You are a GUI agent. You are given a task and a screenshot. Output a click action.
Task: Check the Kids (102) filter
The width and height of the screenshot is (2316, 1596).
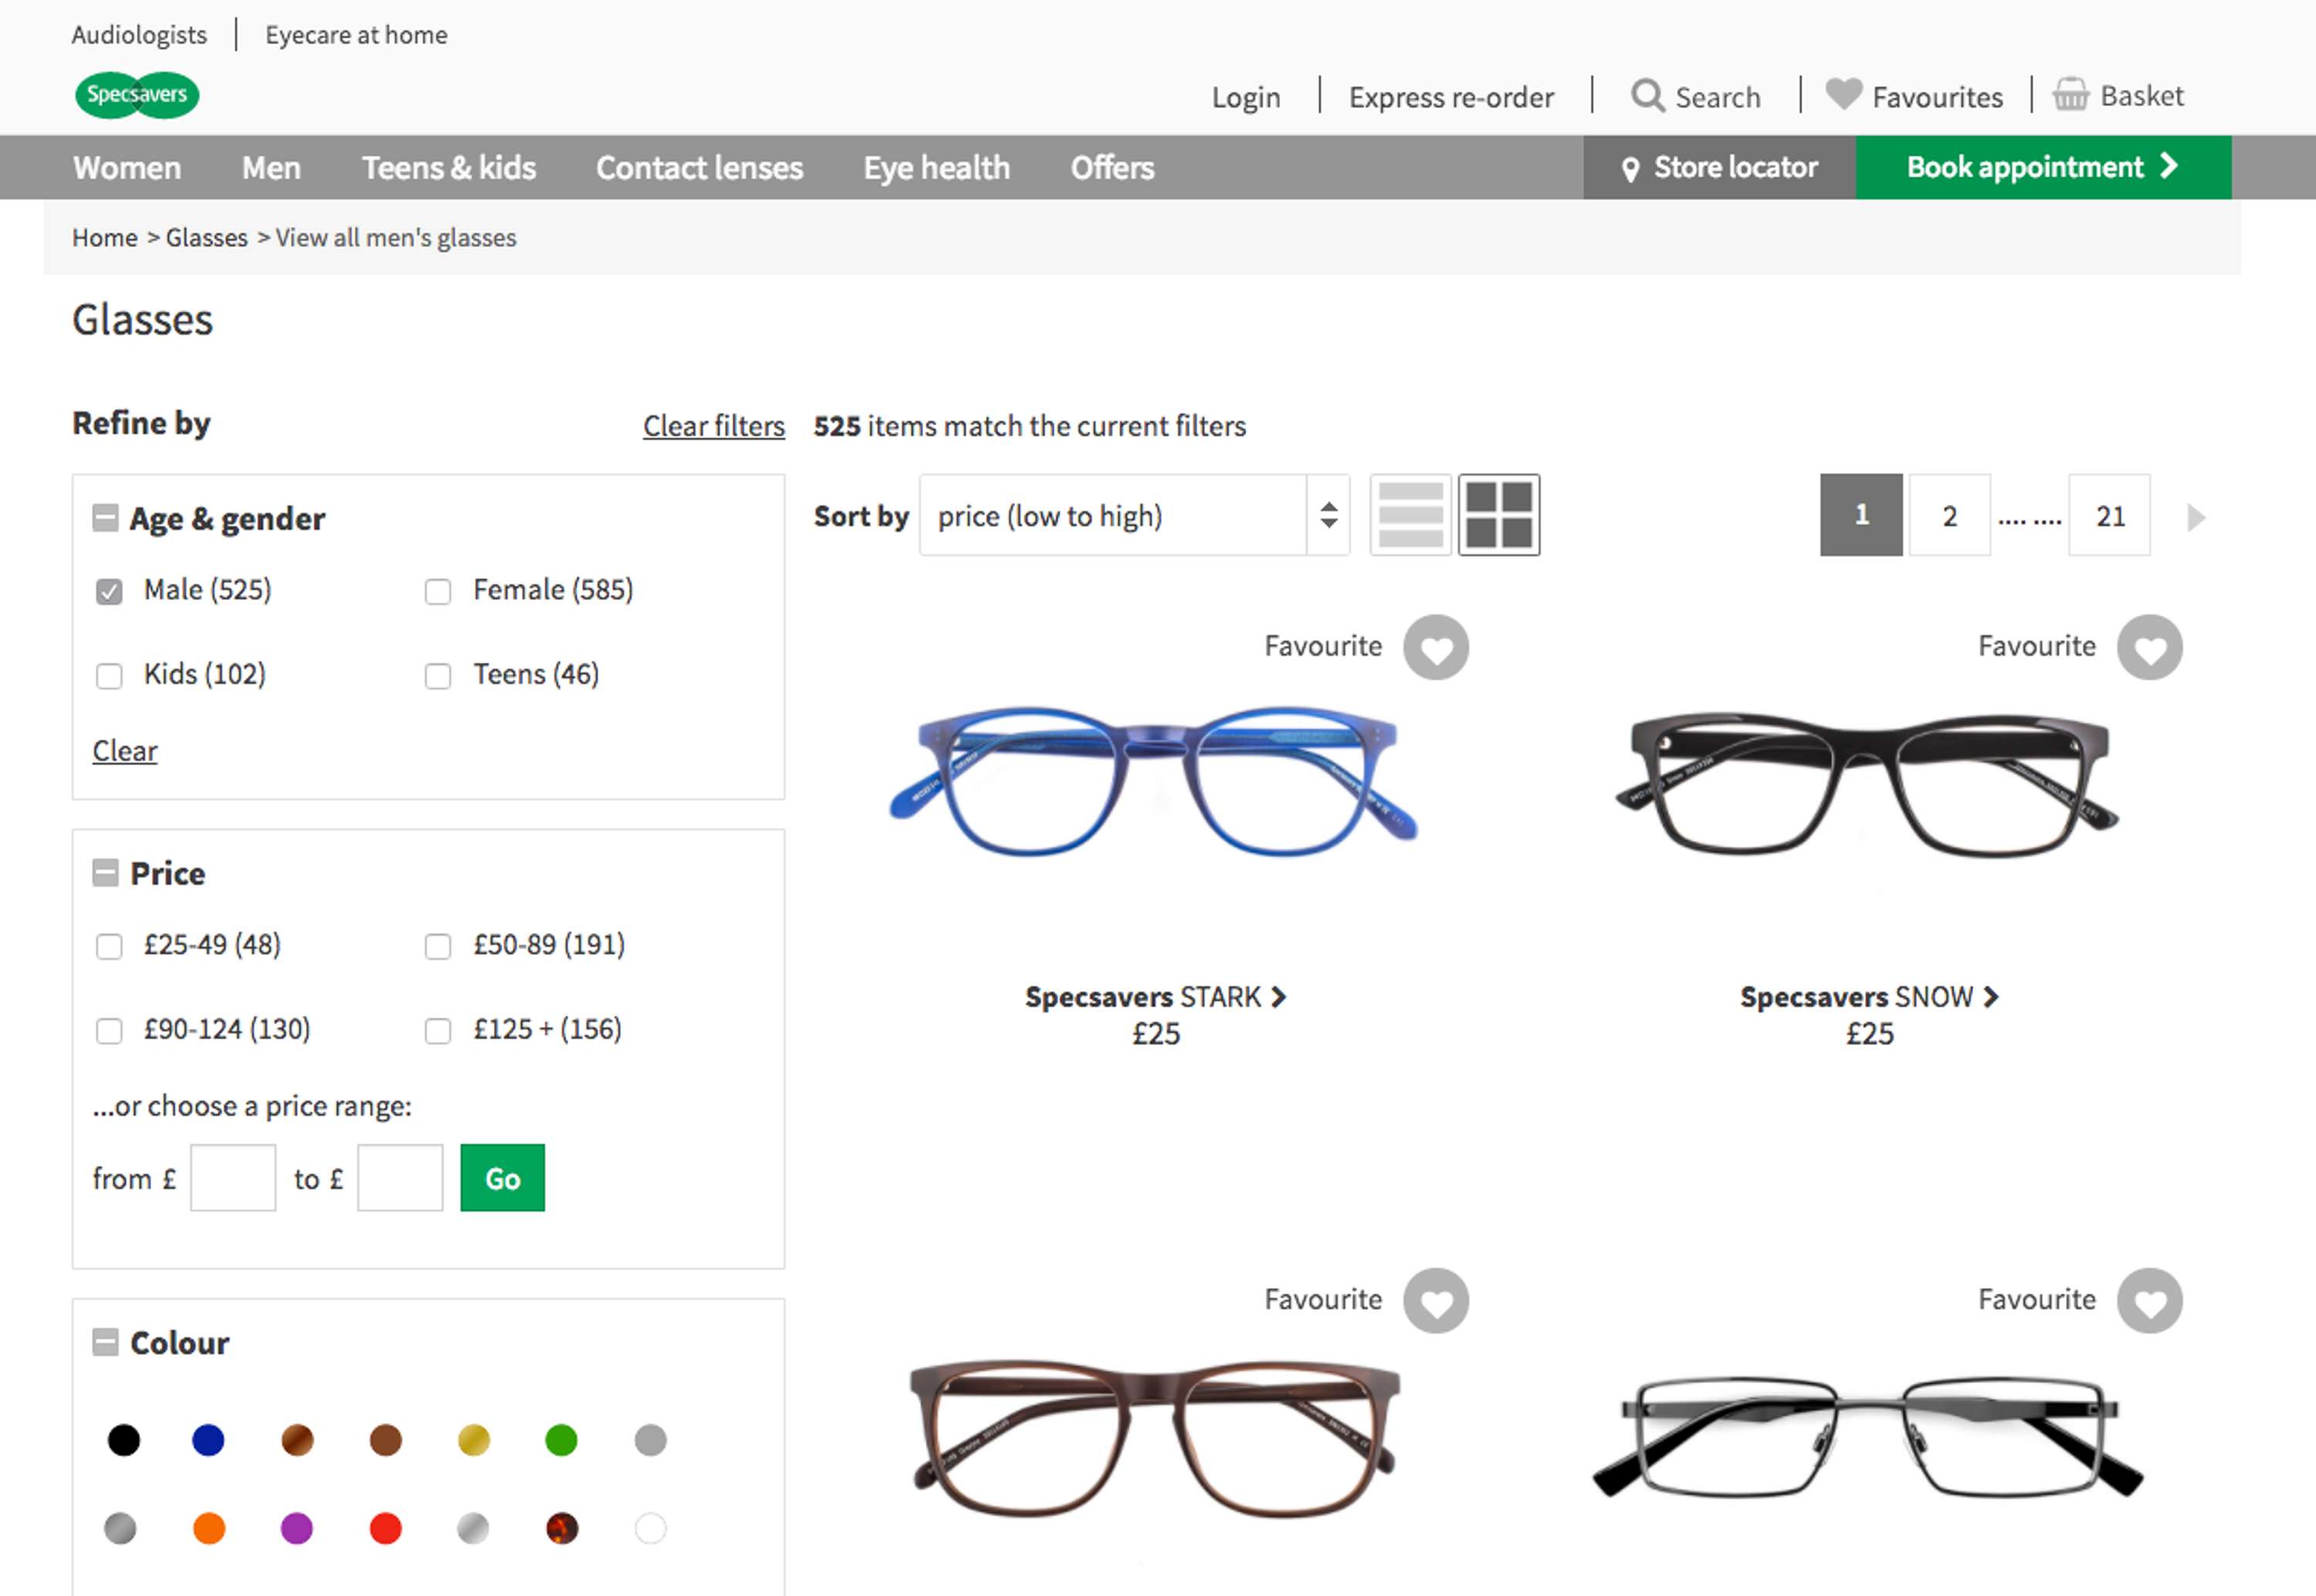(109, 677)
